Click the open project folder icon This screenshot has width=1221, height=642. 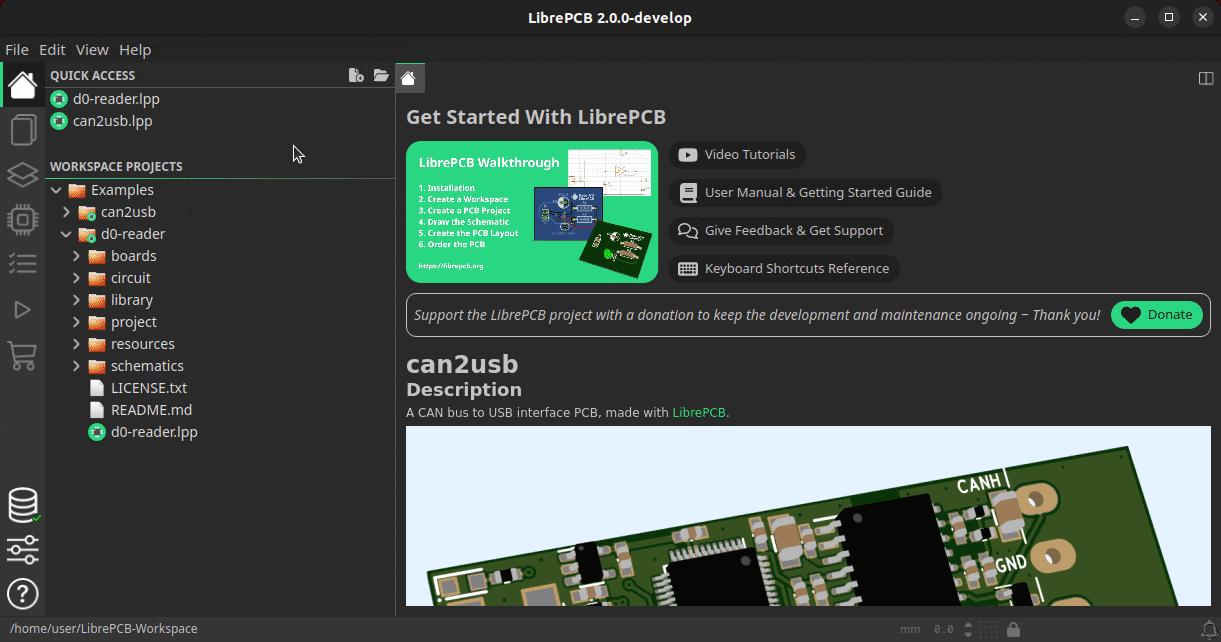coord(381,75)
